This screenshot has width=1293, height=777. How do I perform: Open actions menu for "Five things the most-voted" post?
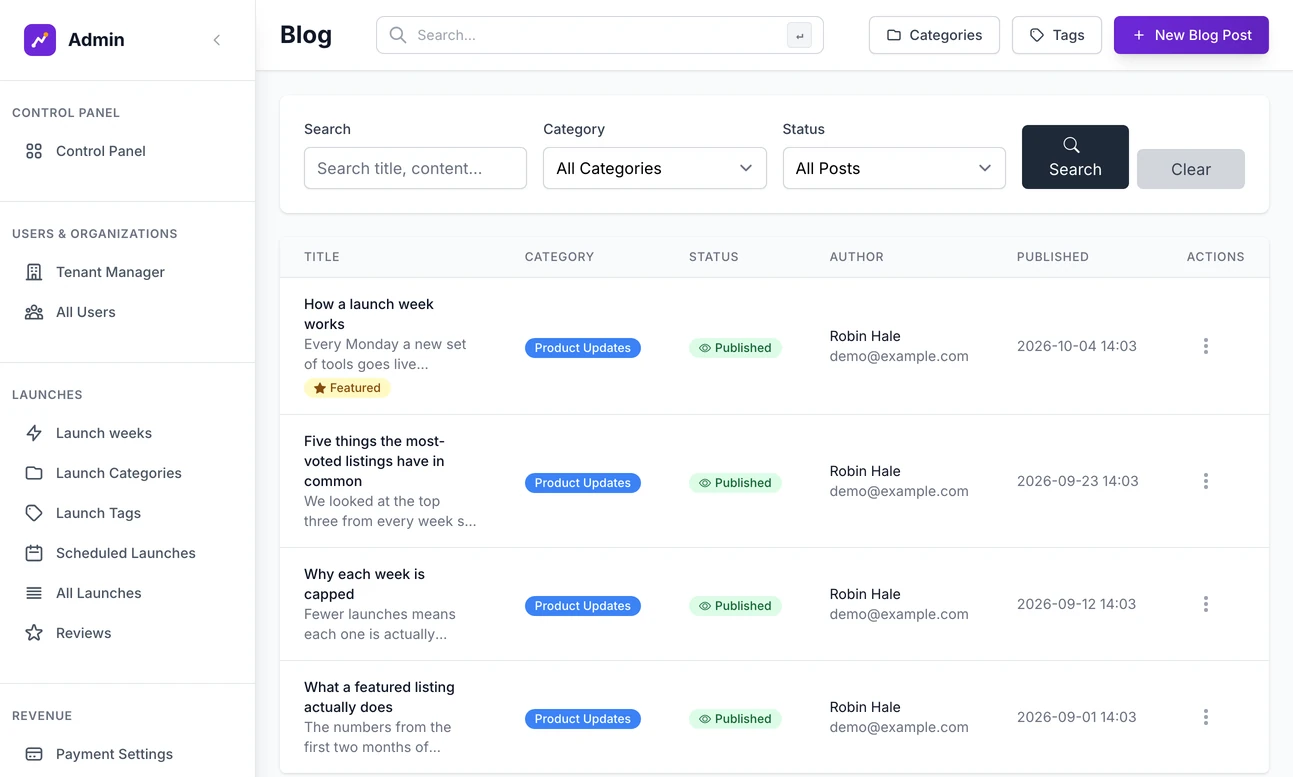click(1206, 481)
